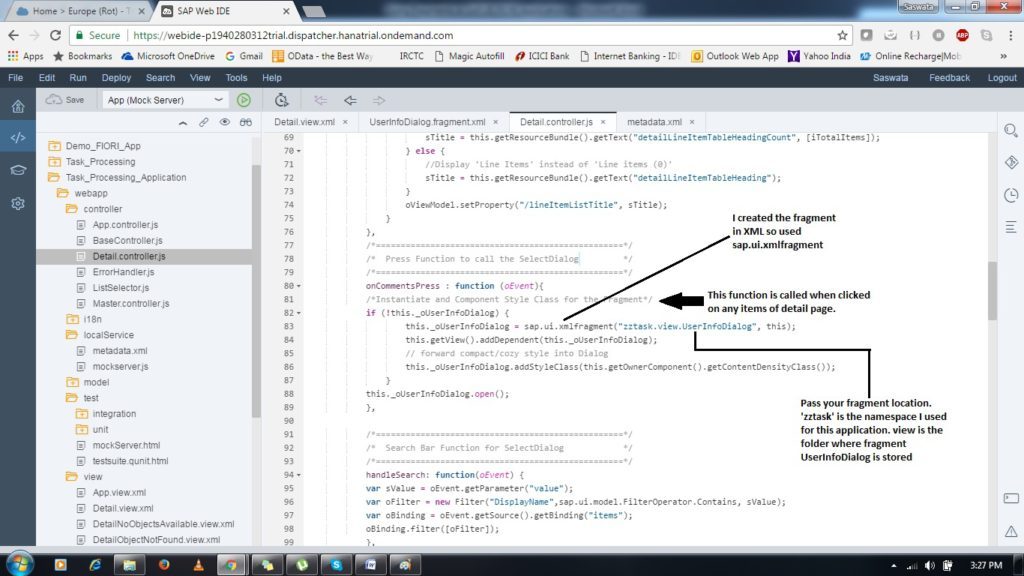Click the Saswata user name link
This screenshot has height=576, width=1024.
(x=890, y=78)
